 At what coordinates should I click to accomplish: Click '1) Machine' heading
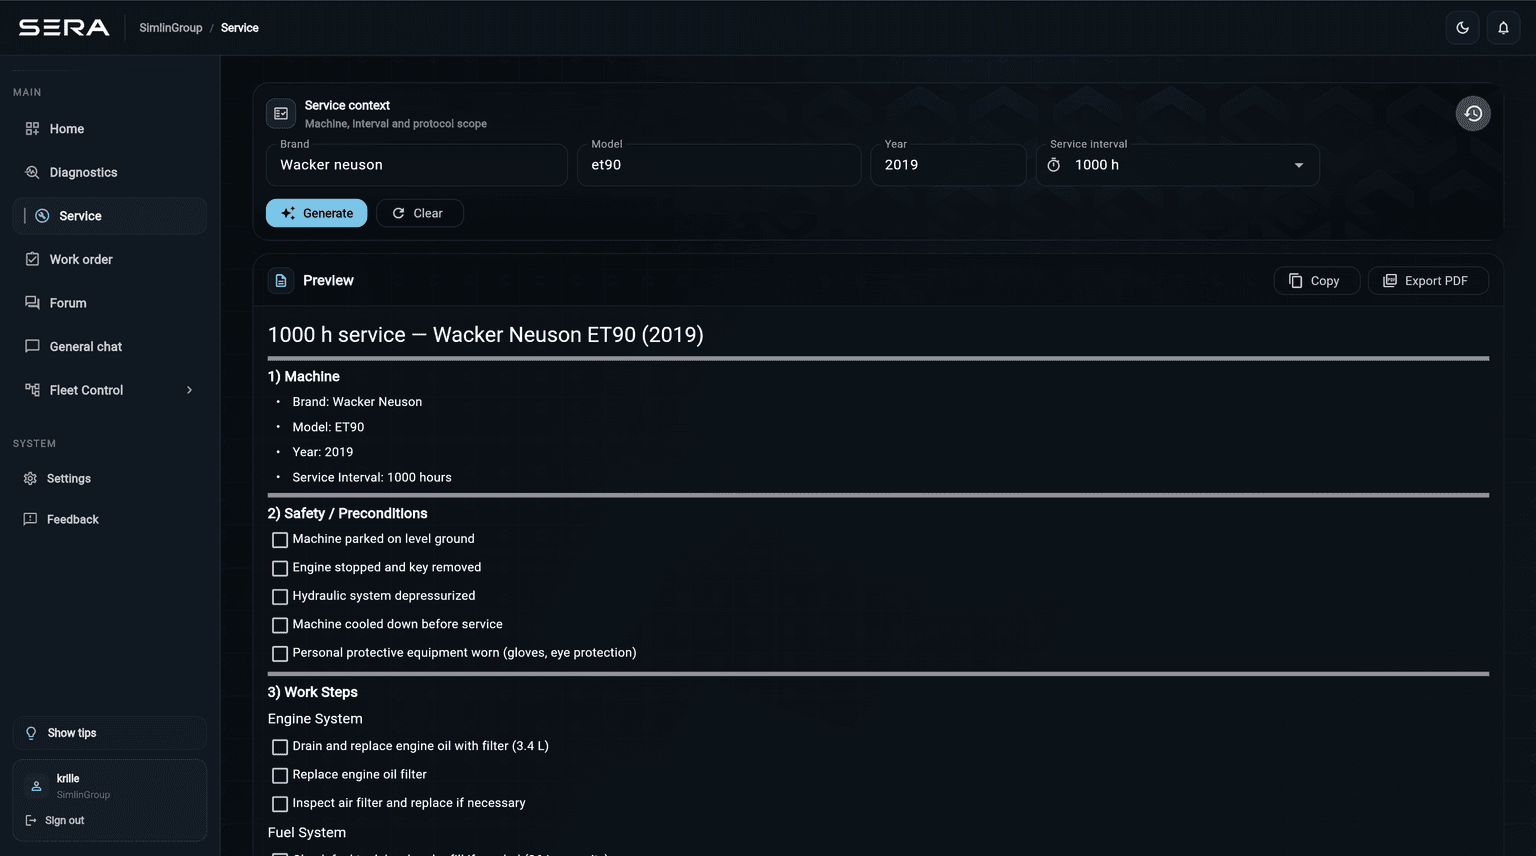tap(303, 376)
